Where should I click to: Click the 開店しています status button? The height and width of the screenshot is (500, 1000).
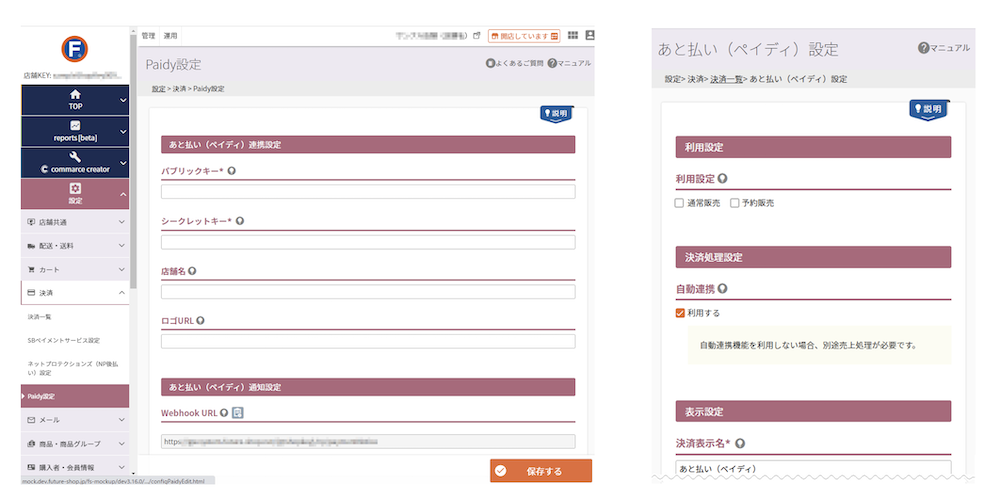coord(524,36)
